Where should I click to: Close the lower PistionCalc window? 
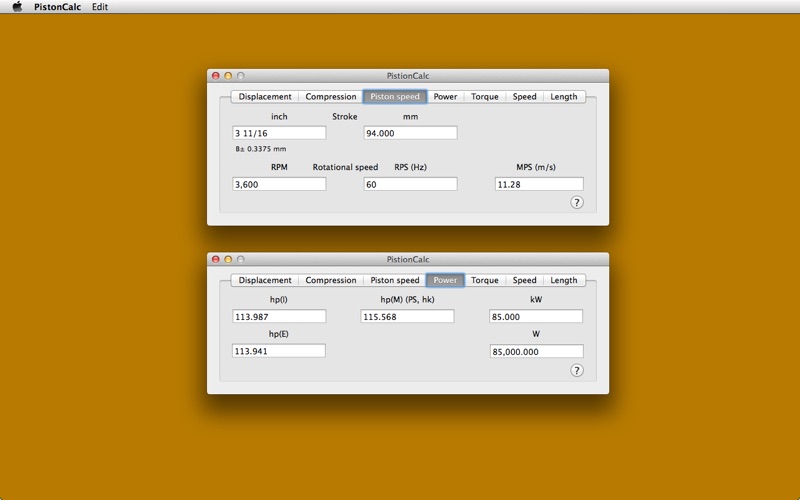point(216,259)
